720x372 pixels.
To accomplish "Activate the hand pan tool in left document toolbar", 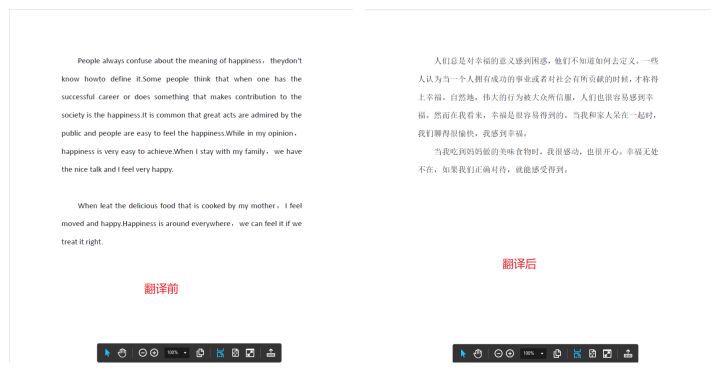I will [122, 353].
